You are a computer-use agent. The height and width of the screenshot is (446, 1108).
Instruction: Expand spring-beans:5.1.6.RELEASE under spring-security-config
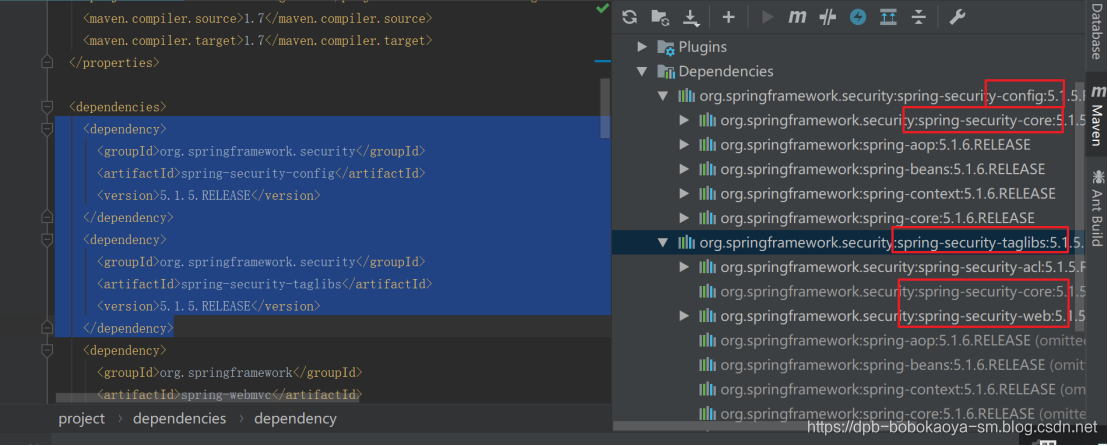tap(684, 170)
